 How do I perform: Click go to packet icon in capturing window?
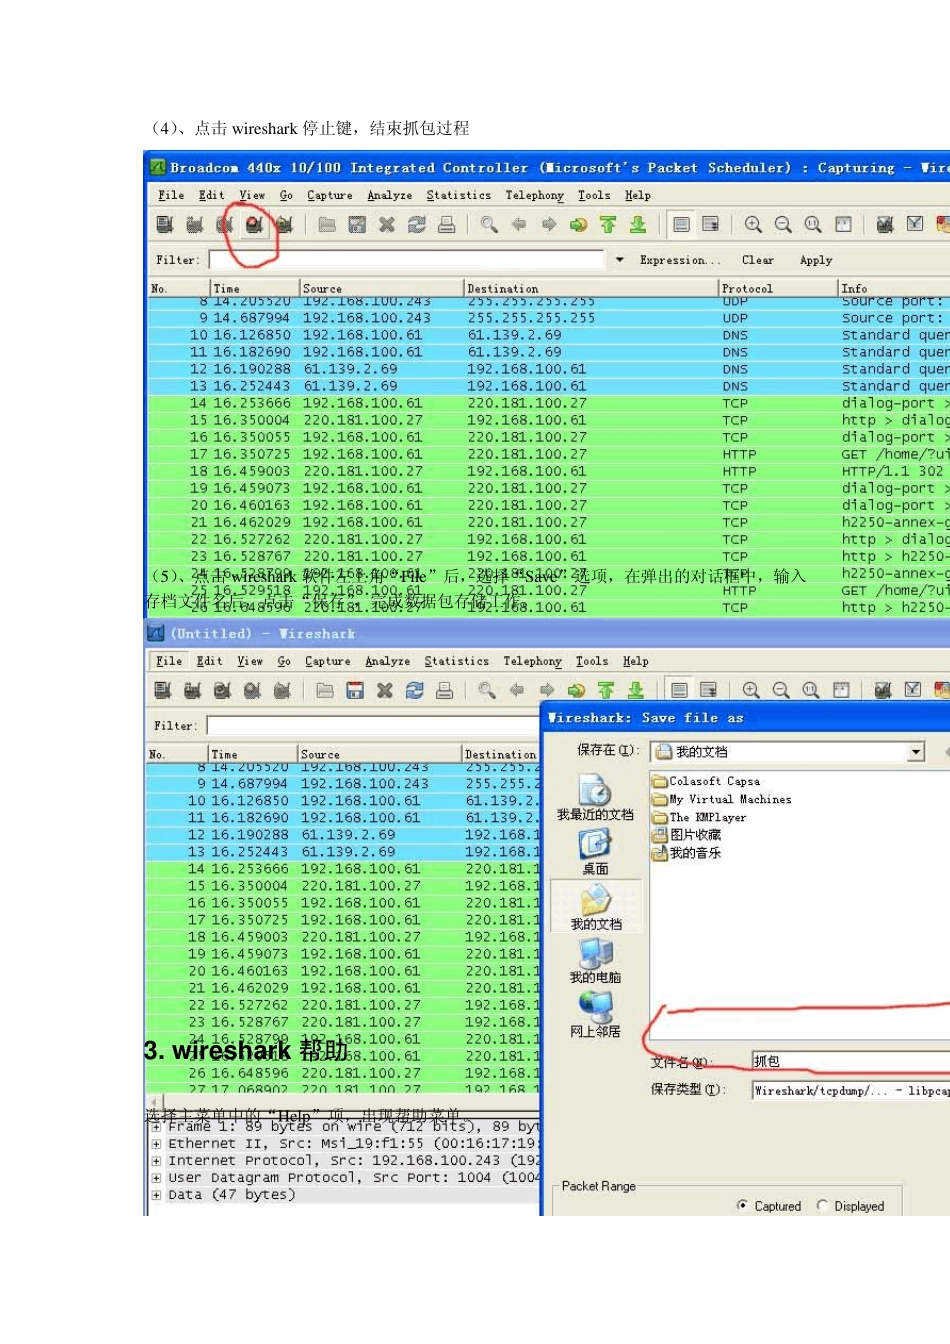click(x=578, y=225)
